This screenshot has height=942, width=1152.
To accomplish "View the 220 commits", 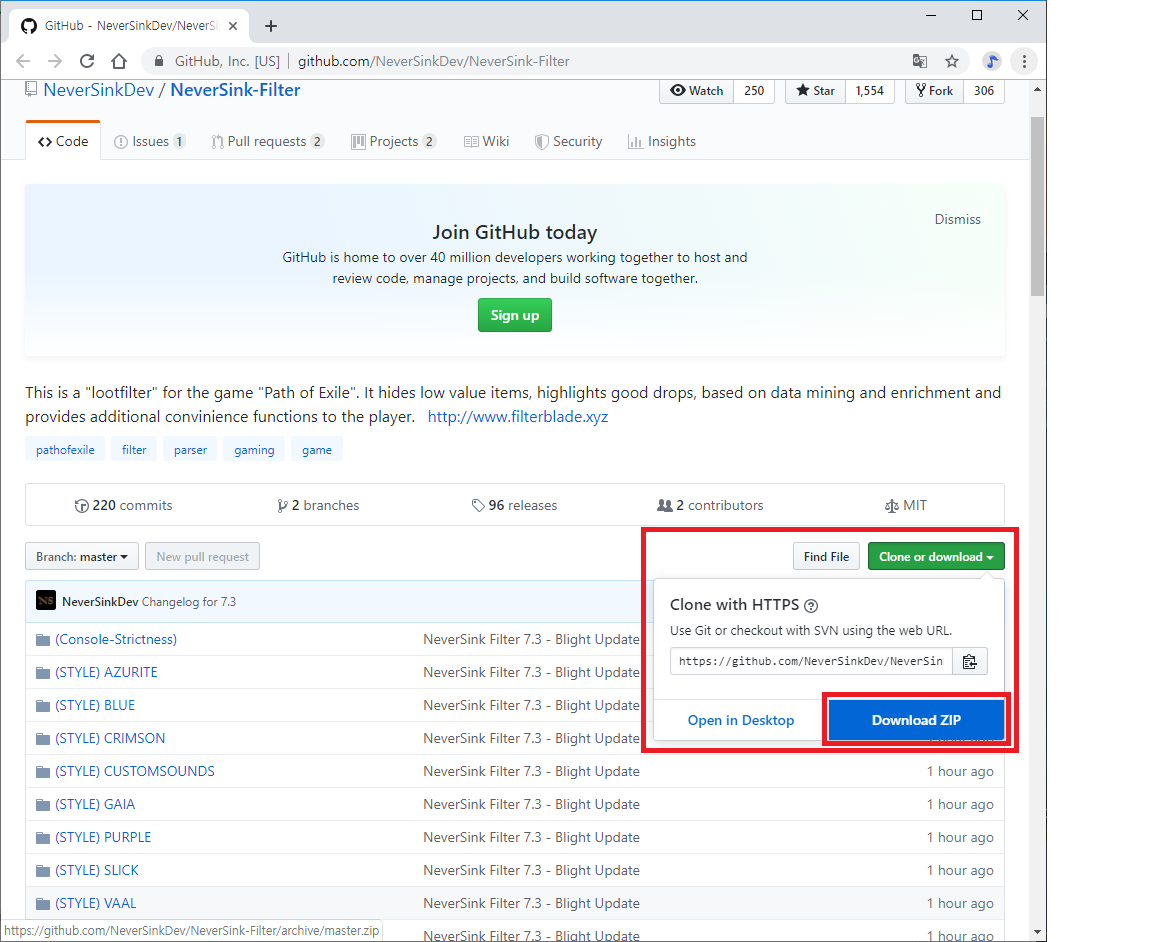I will point(123,506).
